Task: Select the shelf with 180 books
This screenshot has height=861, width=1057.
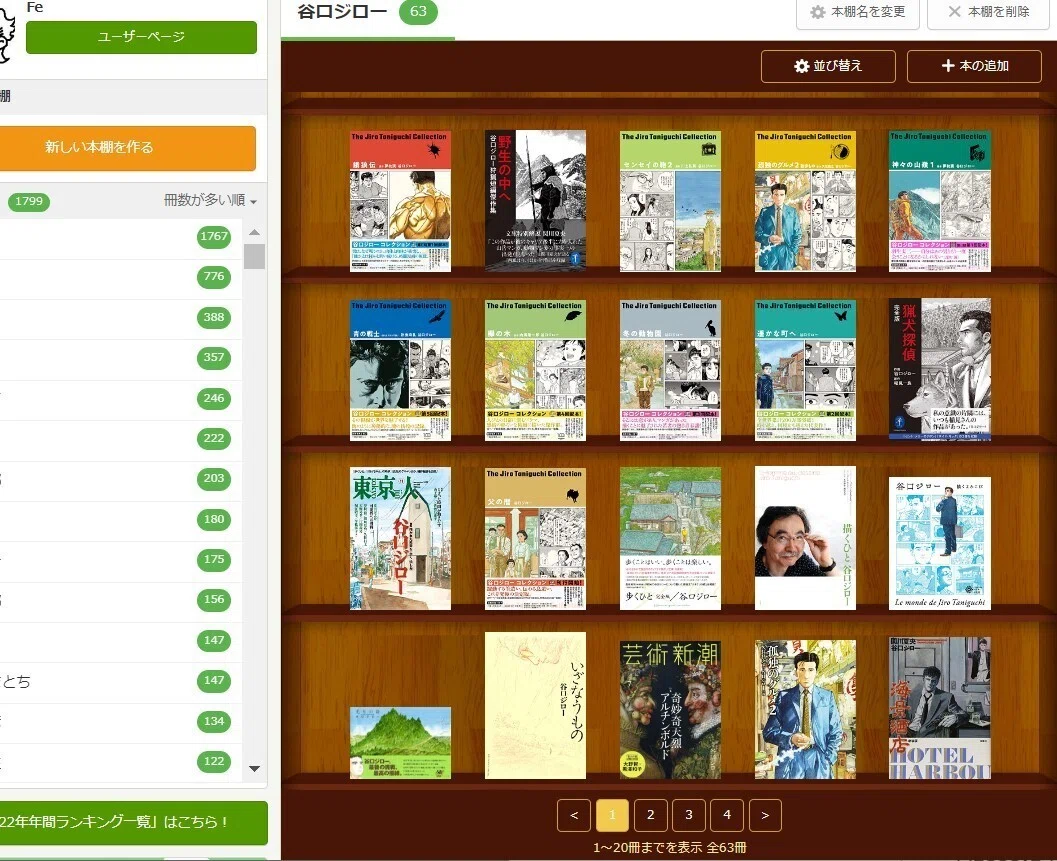Action: (121, 520)
